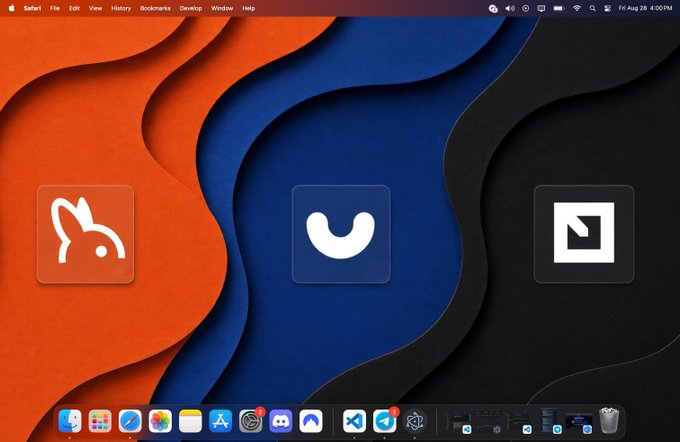Click the Safari compass icon in Dock
Image resolution: width=680 pixels, height=442 pixels.
coord(130,421)
